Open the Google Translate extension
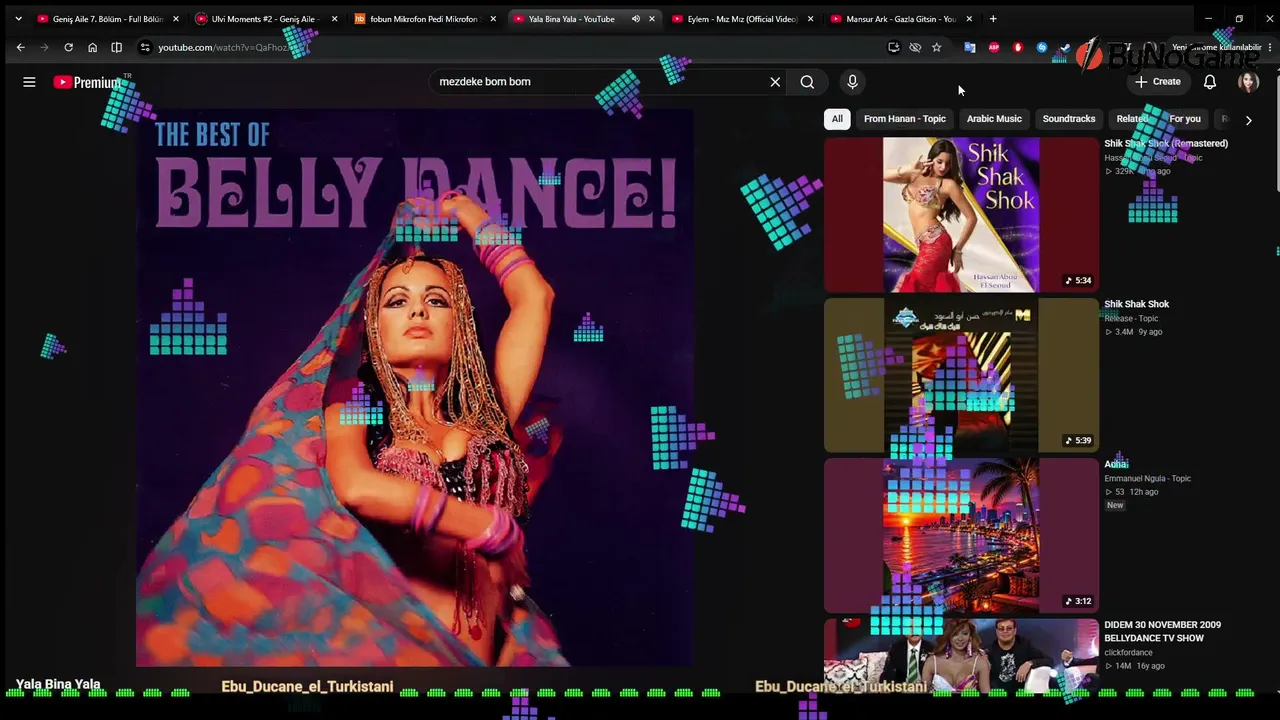Image resolution: width=1280 pixels, height=720 pixels. (969, 47)
